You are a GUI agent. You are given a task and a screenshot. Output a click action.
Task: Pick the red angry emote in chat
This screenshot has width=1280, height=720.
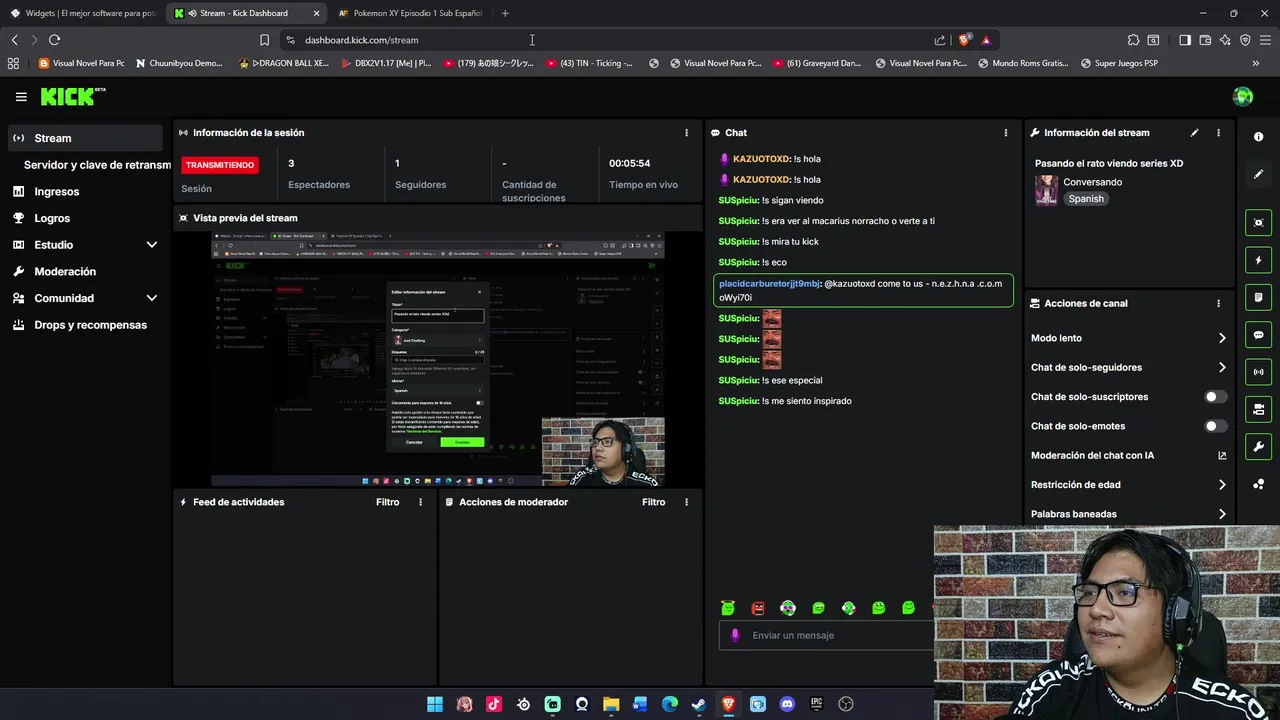click(x=758, y=608)
